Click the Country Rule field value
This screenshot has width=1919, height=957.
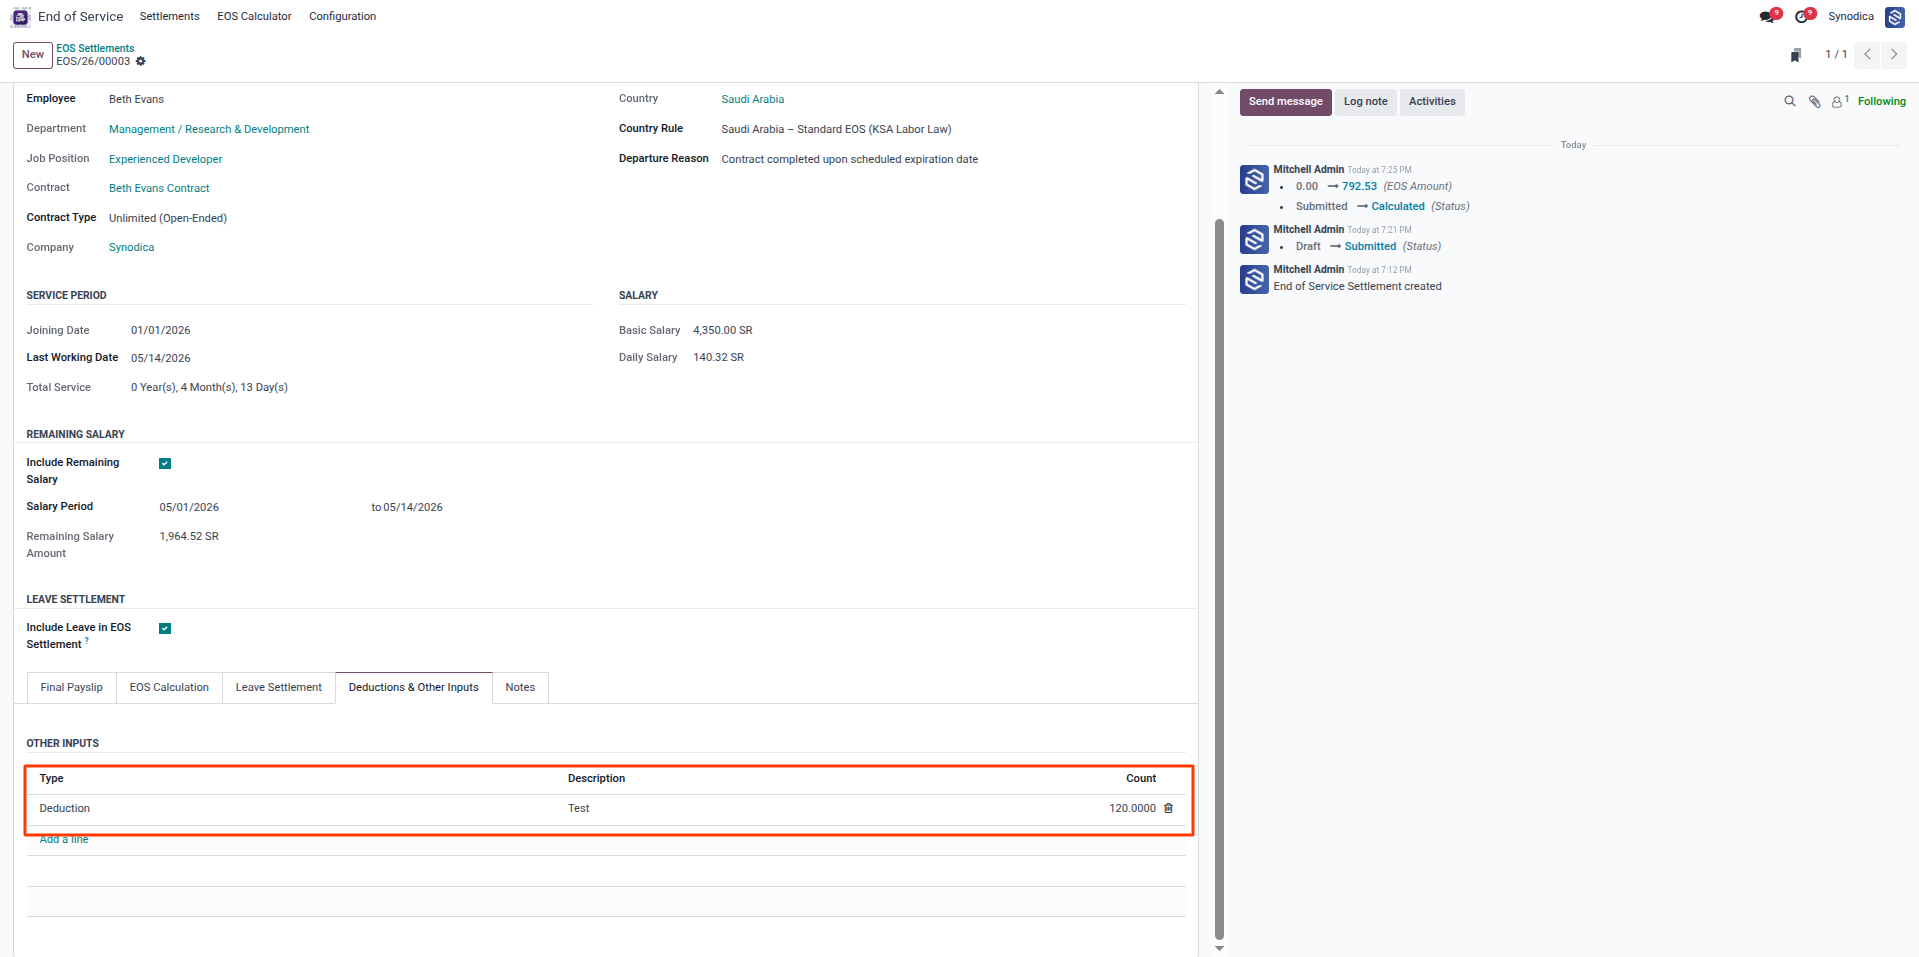836,130
